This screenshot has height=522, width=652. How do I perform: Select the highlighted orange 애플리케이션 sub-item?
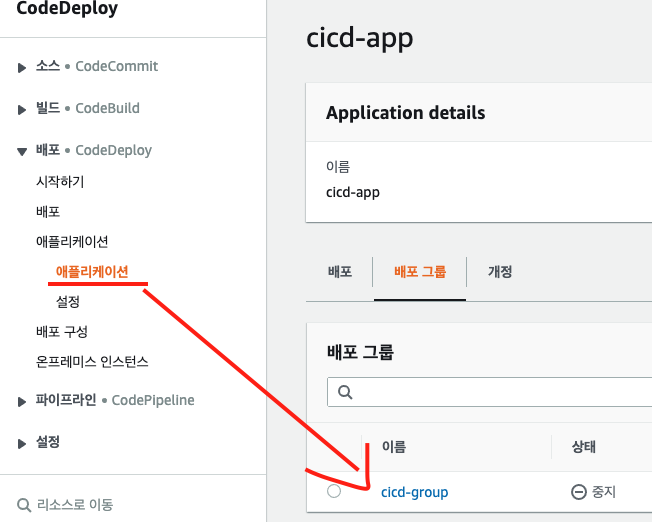click(x=92, y=272)
